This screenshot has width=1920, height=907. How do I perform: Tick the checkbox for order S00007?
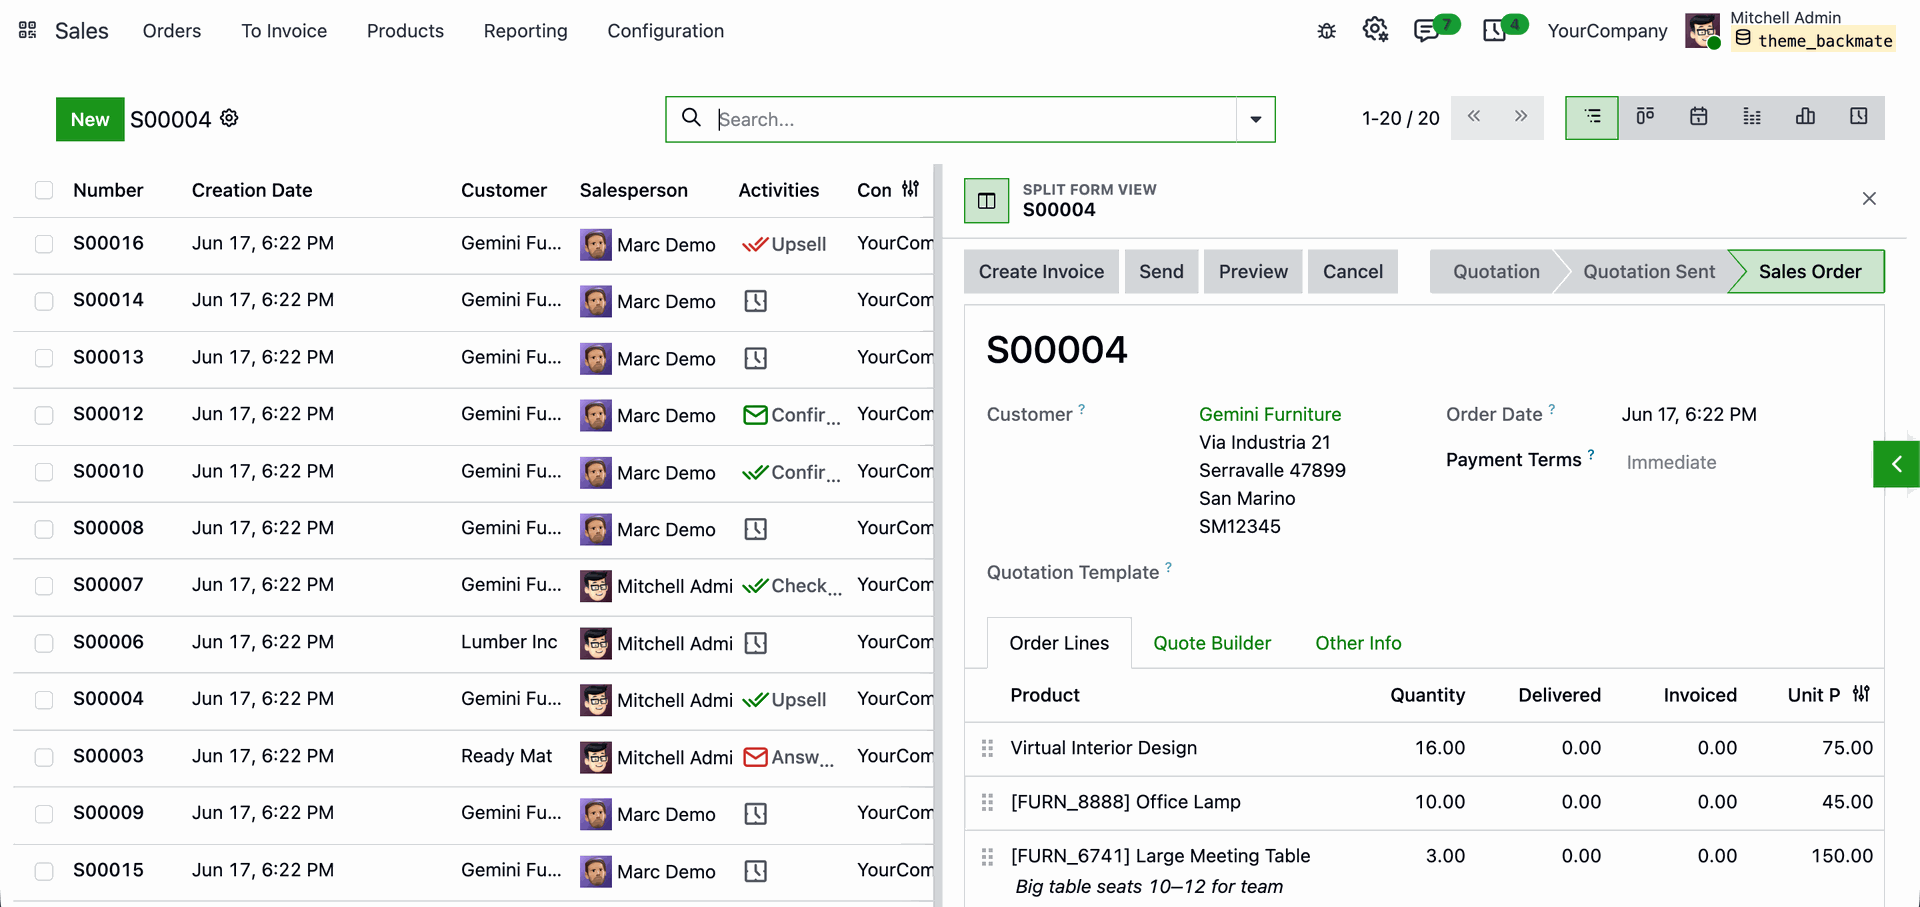tap(44, 586)
